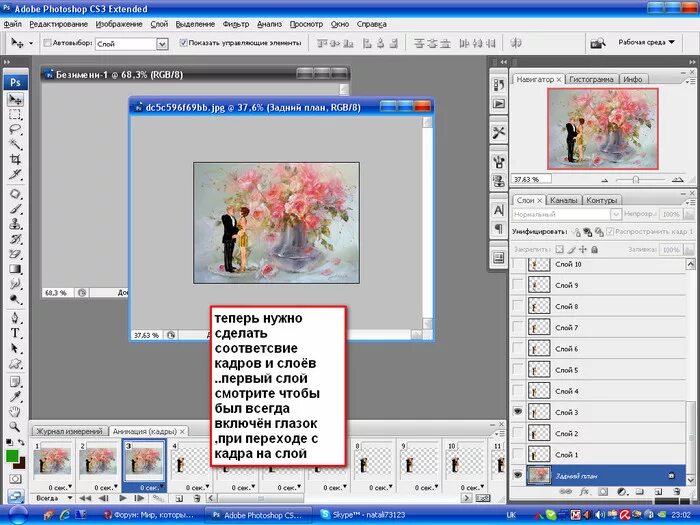
Task: Show Слой 1 visibility box
Action: coord(518,454)
